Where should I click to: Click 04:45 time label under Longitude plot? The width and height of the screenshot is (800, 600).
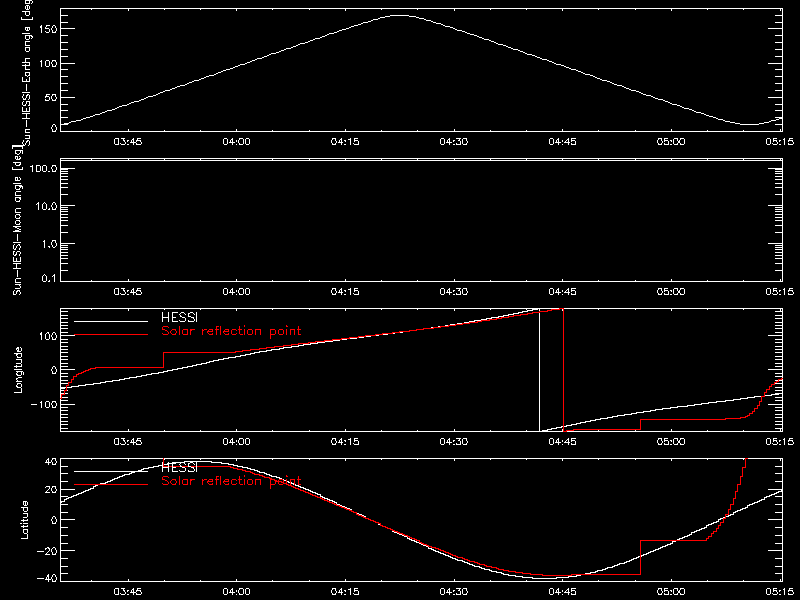(x=563, y=442)
